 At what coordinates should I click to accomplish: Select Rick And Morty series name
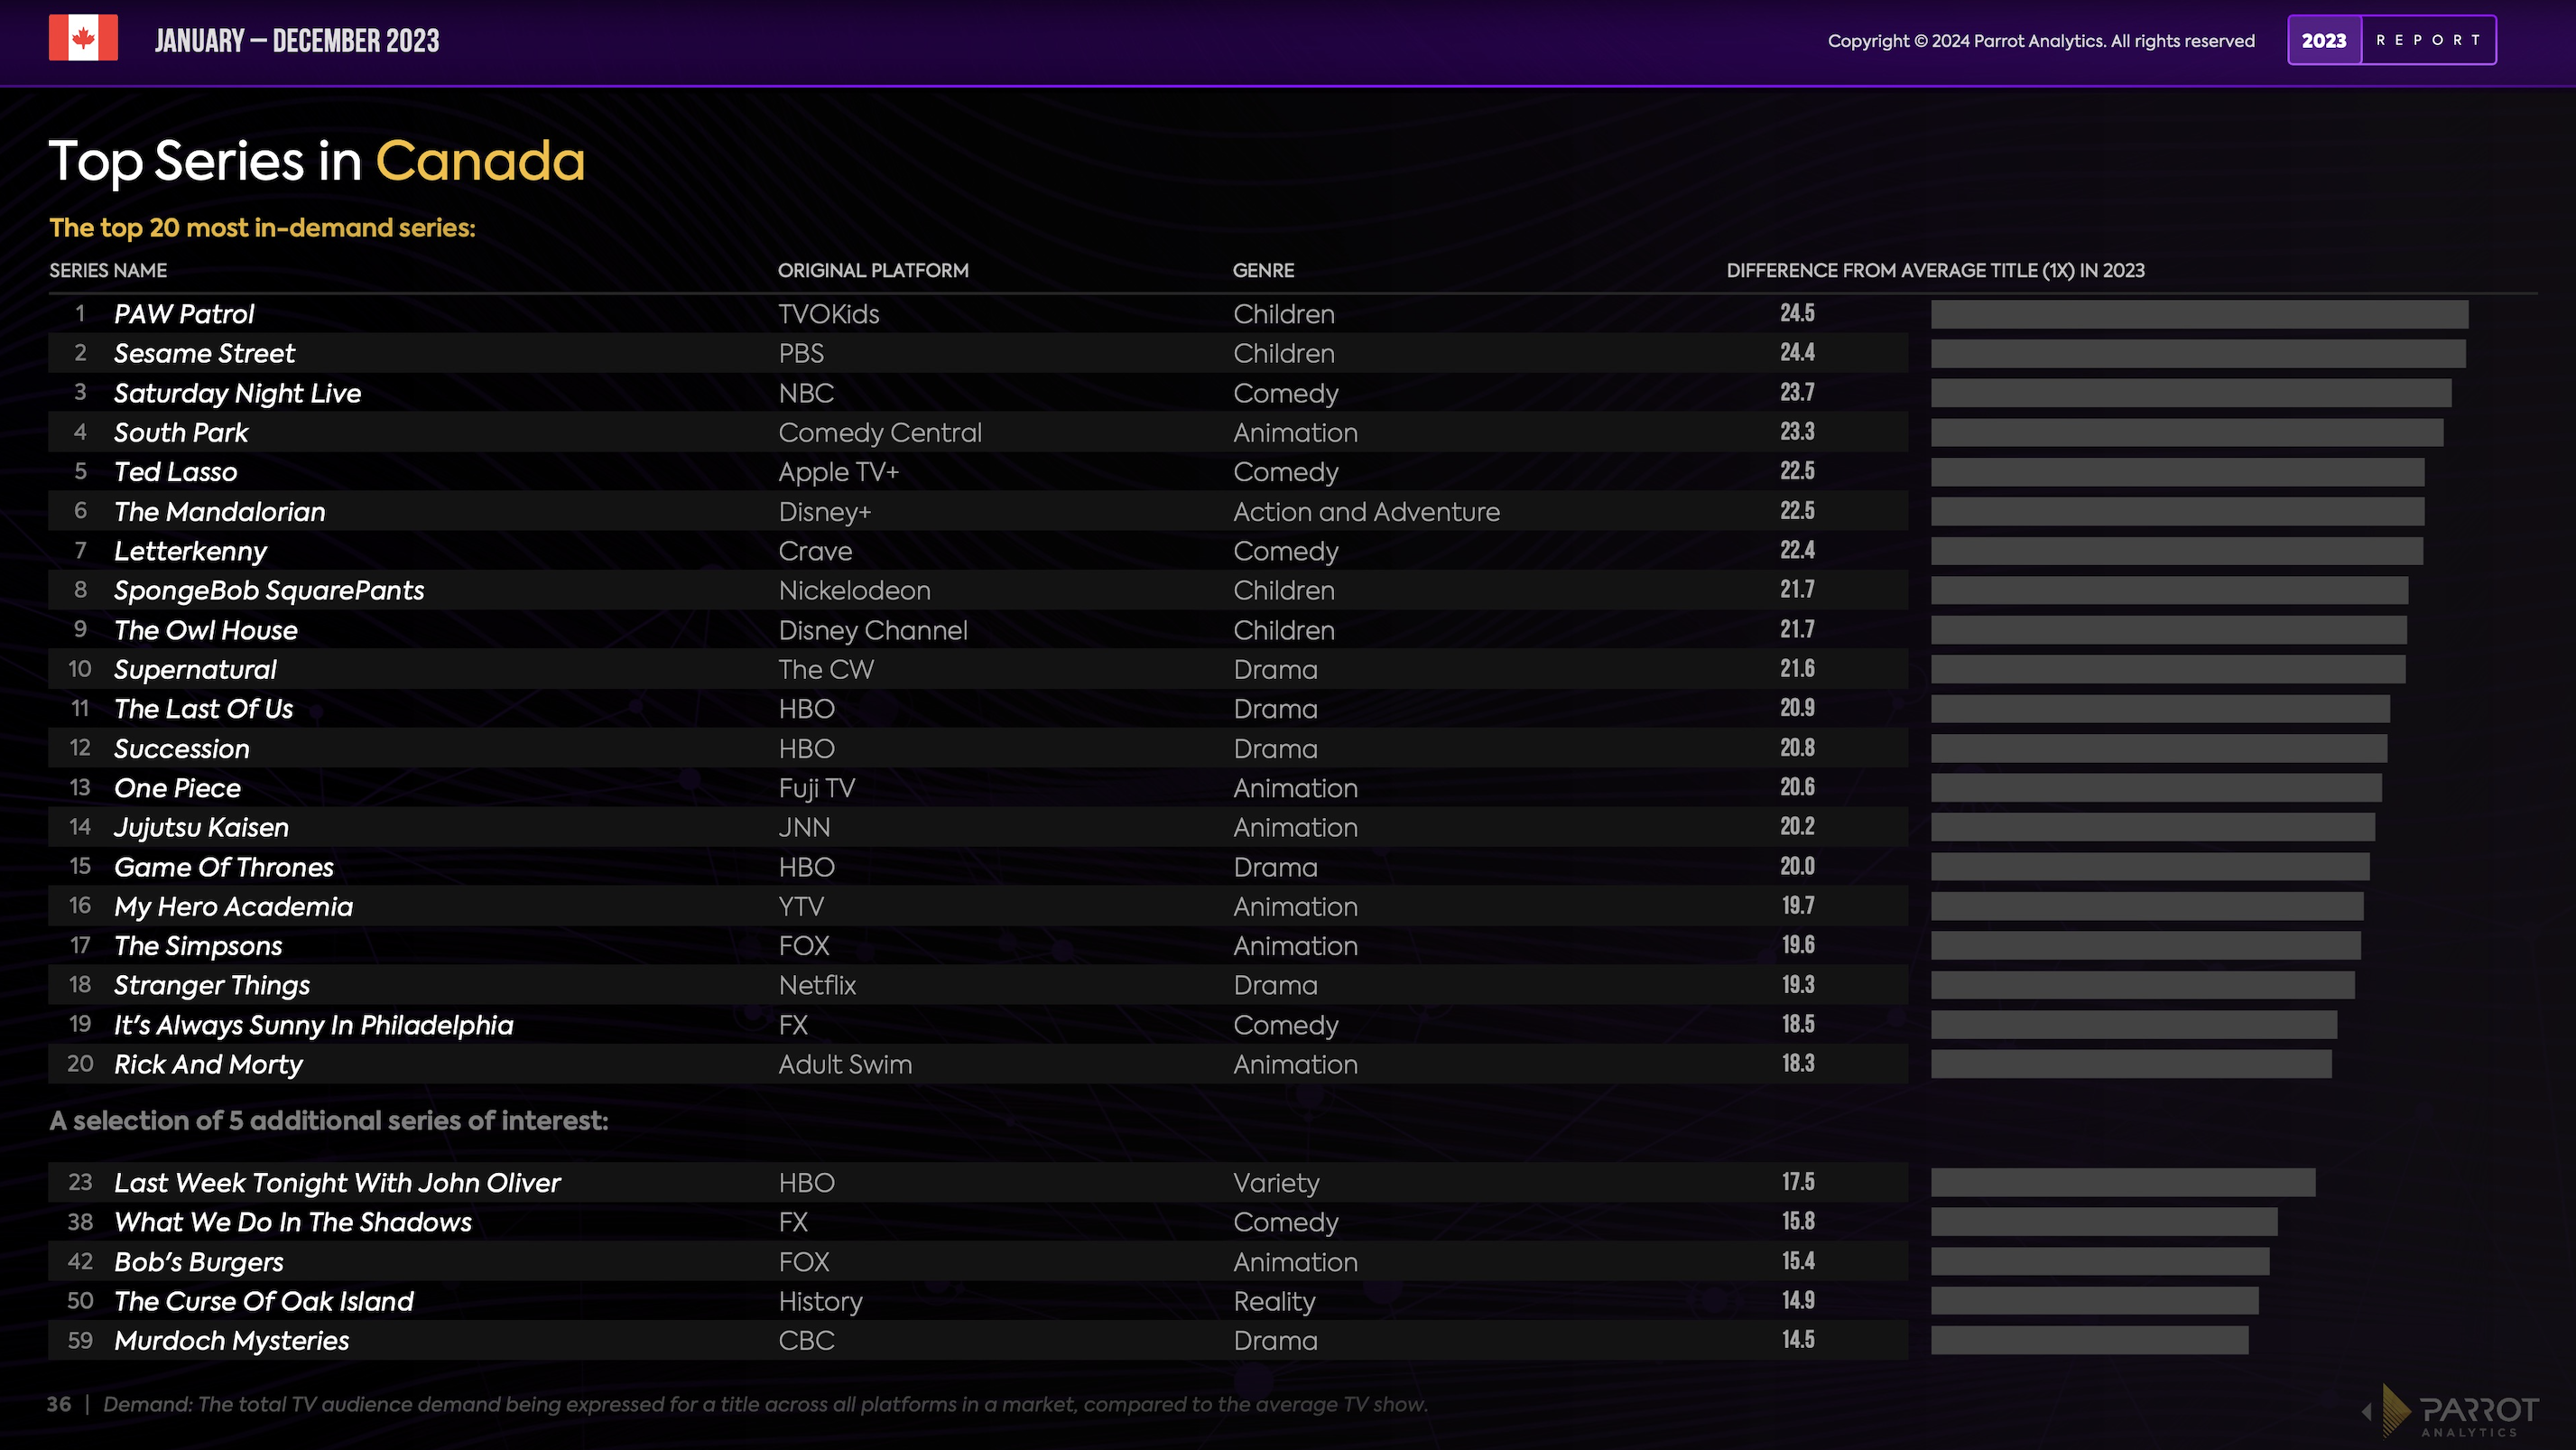pos(208,1065)
